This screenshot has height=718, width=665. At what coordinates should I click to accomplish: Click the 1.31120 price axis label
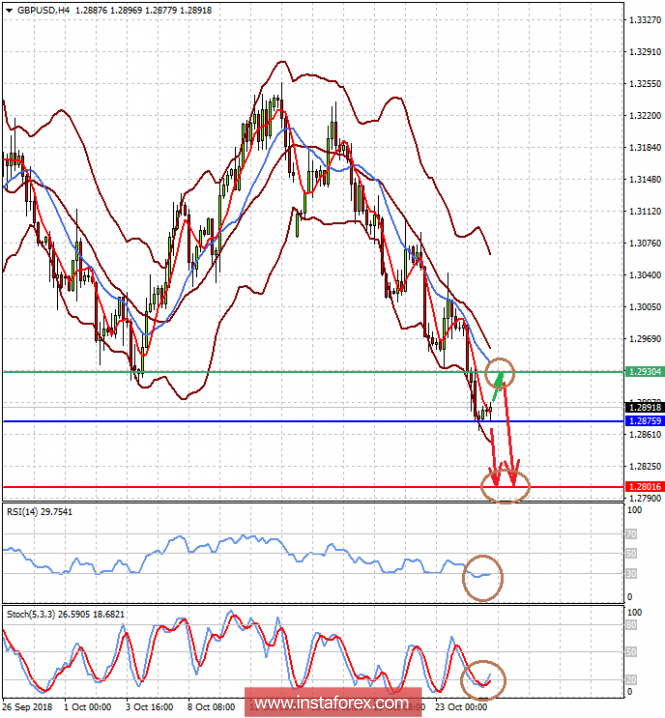[645, 212]
